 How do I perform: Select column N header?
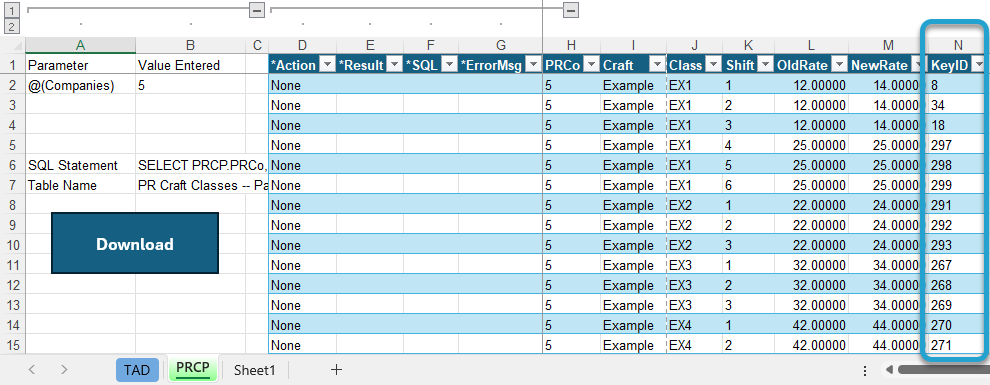click(958, 45)
